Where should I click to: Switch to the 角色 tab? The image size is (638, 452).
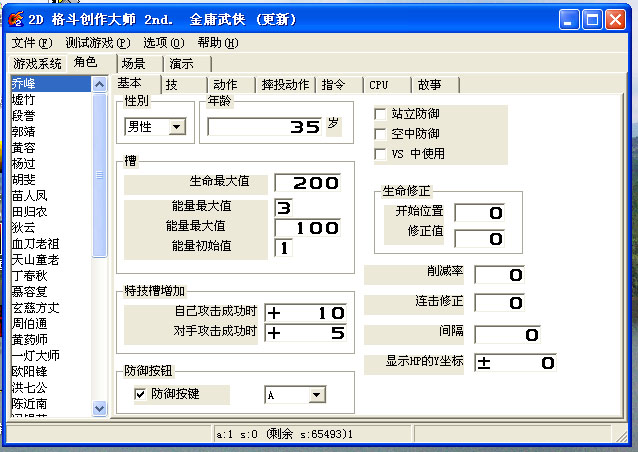[92, 62]
